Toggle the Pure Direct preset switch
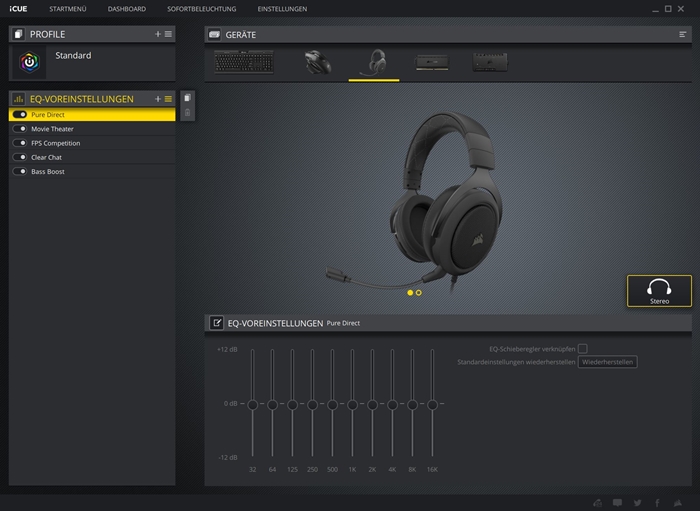This screenshot has height=511, width=700. tap(20, 115)
